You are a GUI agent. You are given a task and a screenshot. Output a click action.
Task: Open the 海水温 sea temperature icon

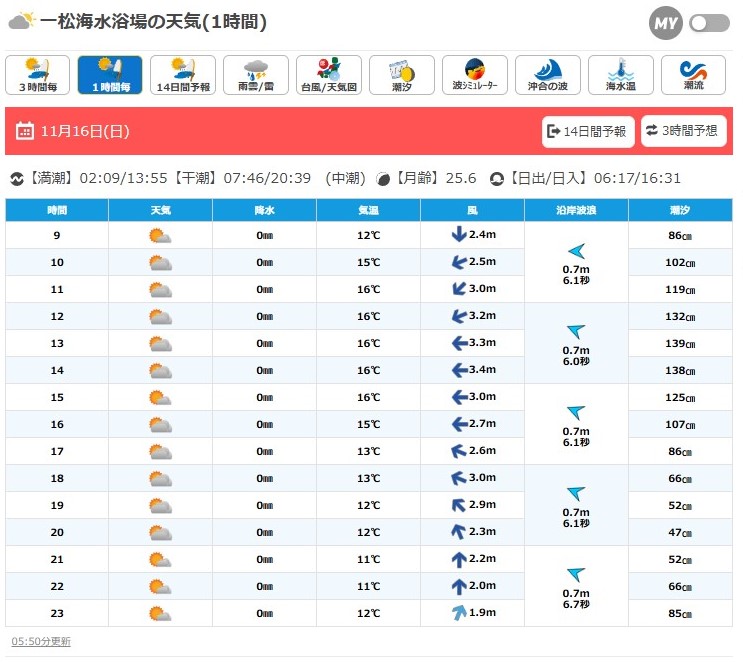[621, 75]
